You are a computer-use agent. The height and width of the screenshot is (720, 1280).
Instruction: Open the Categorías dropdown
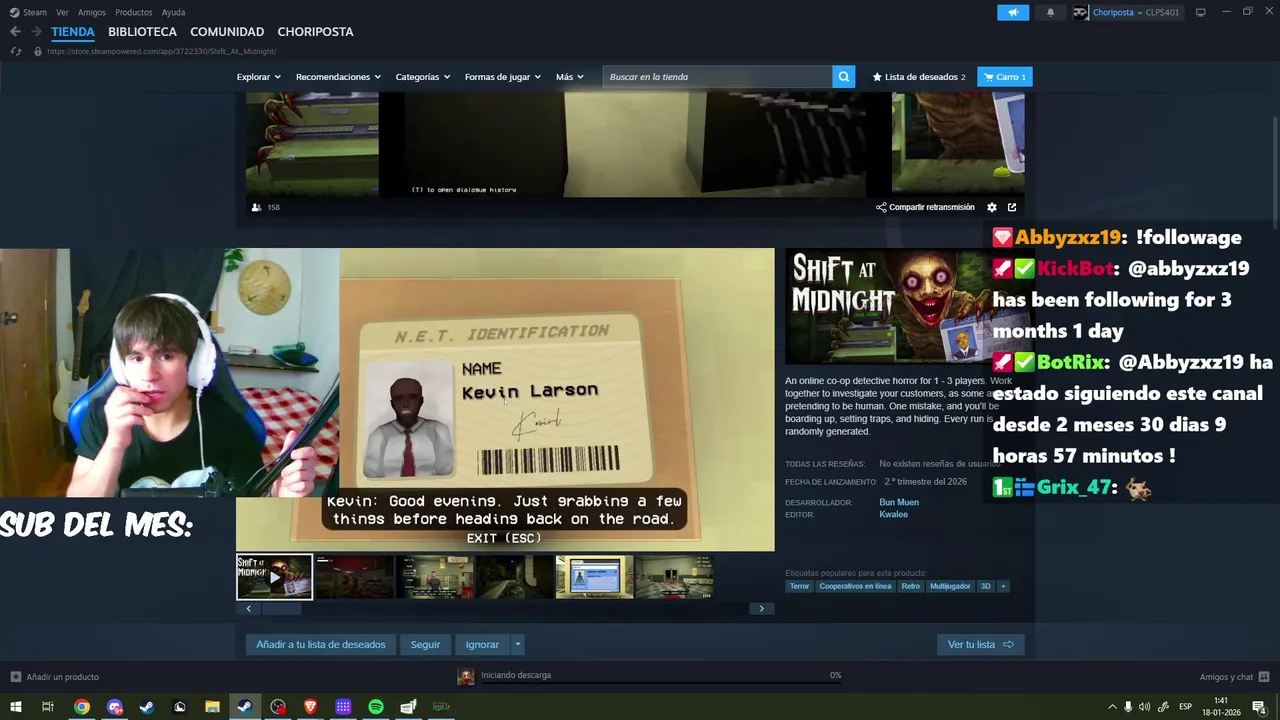[422, 77]
